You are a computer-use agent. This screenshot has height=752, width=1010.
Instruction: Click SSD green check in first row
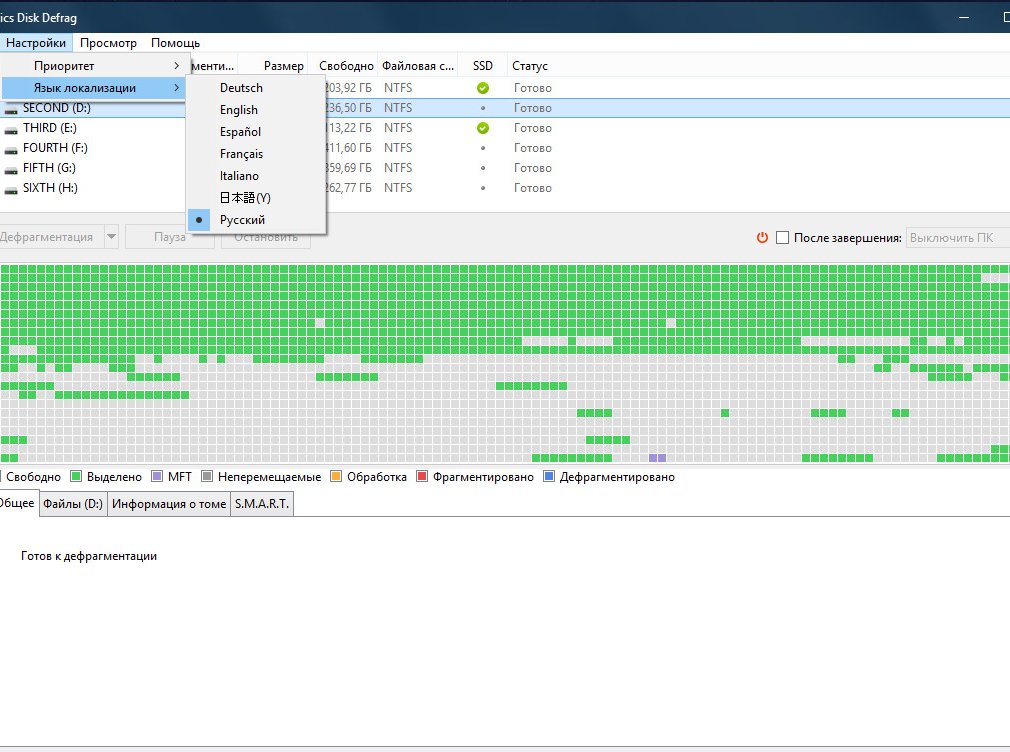(x=482, y=88)
